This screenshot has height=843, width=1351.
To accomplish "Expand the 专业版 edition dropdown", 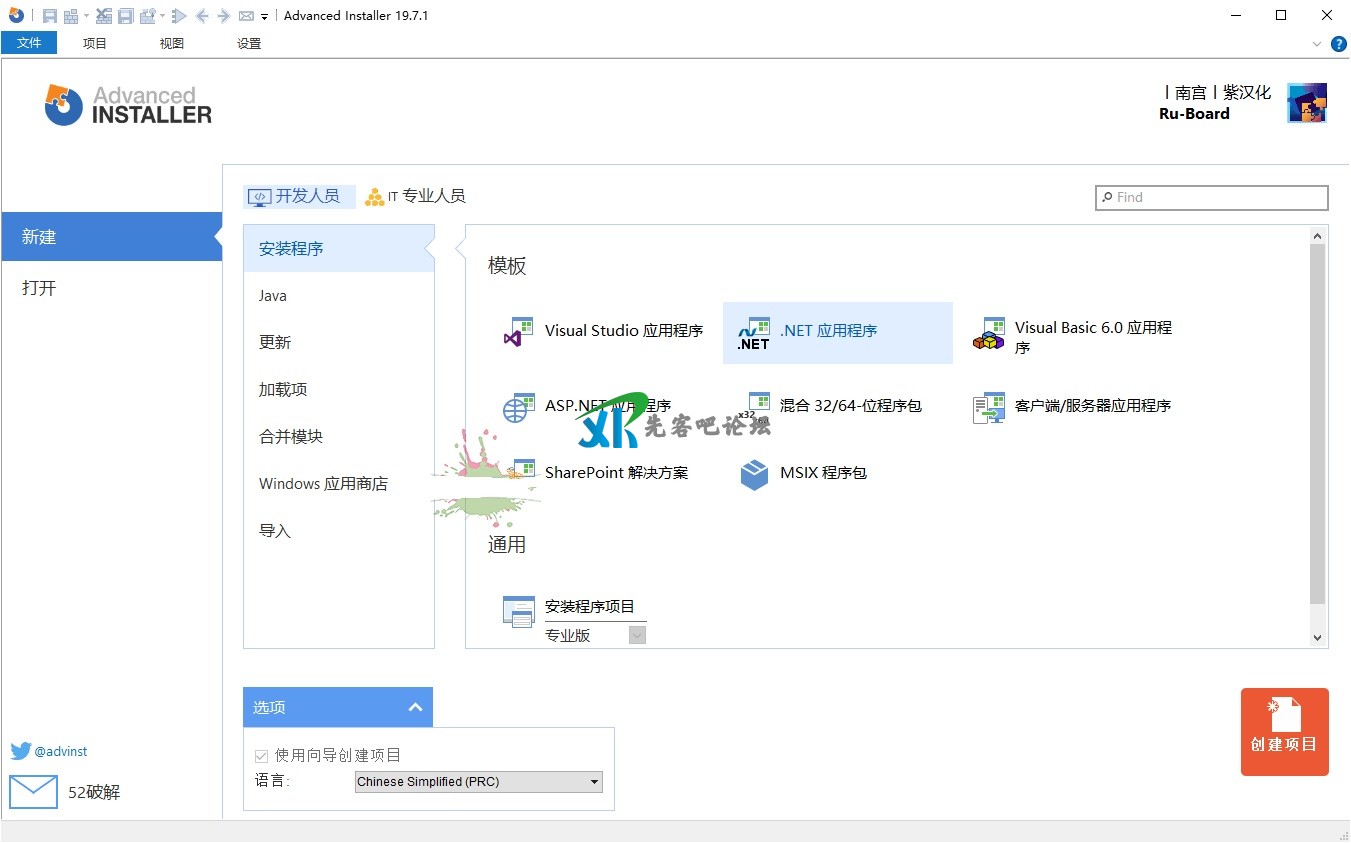I will click(637, 635).
